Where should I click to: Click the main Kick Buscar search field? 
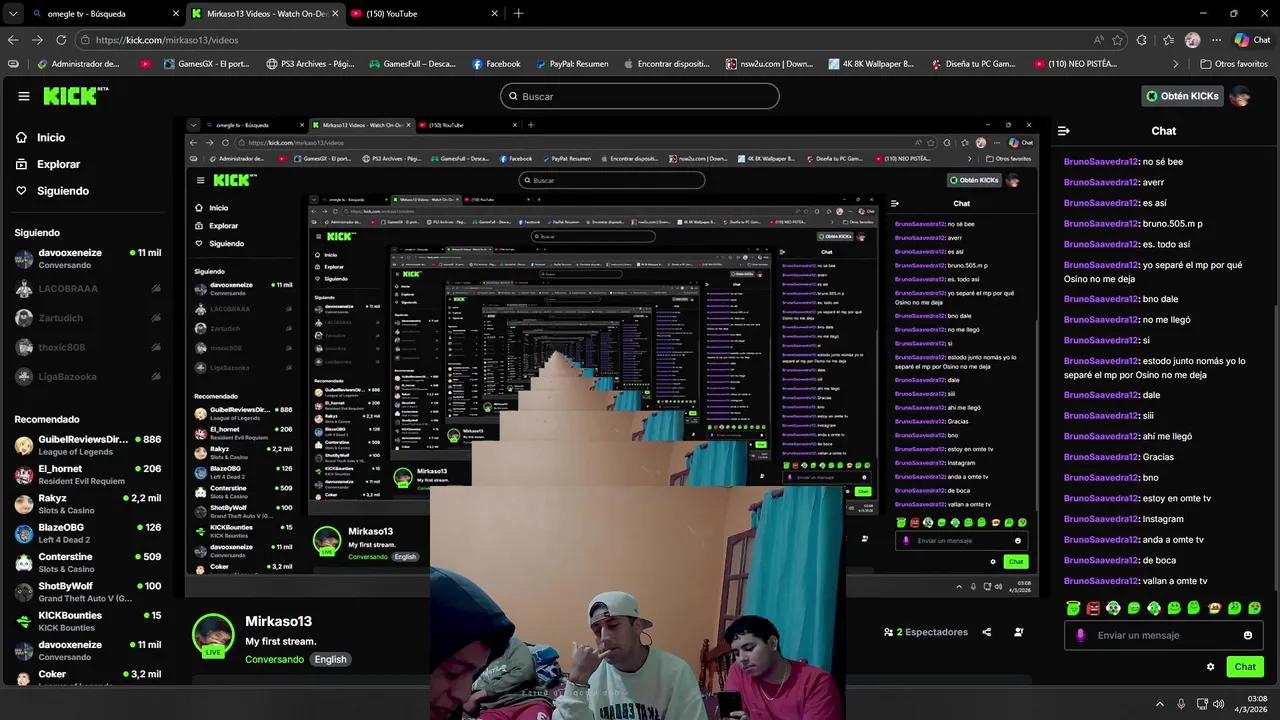click(640, 96)
